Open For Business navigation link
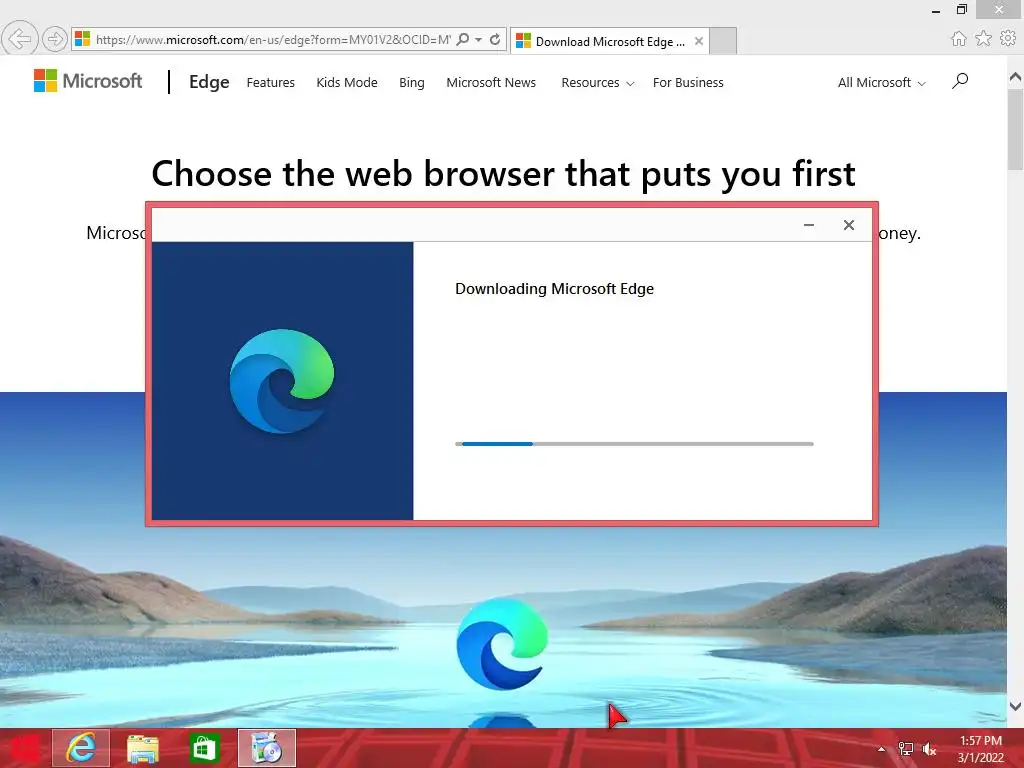 click(x=688, y=82)
